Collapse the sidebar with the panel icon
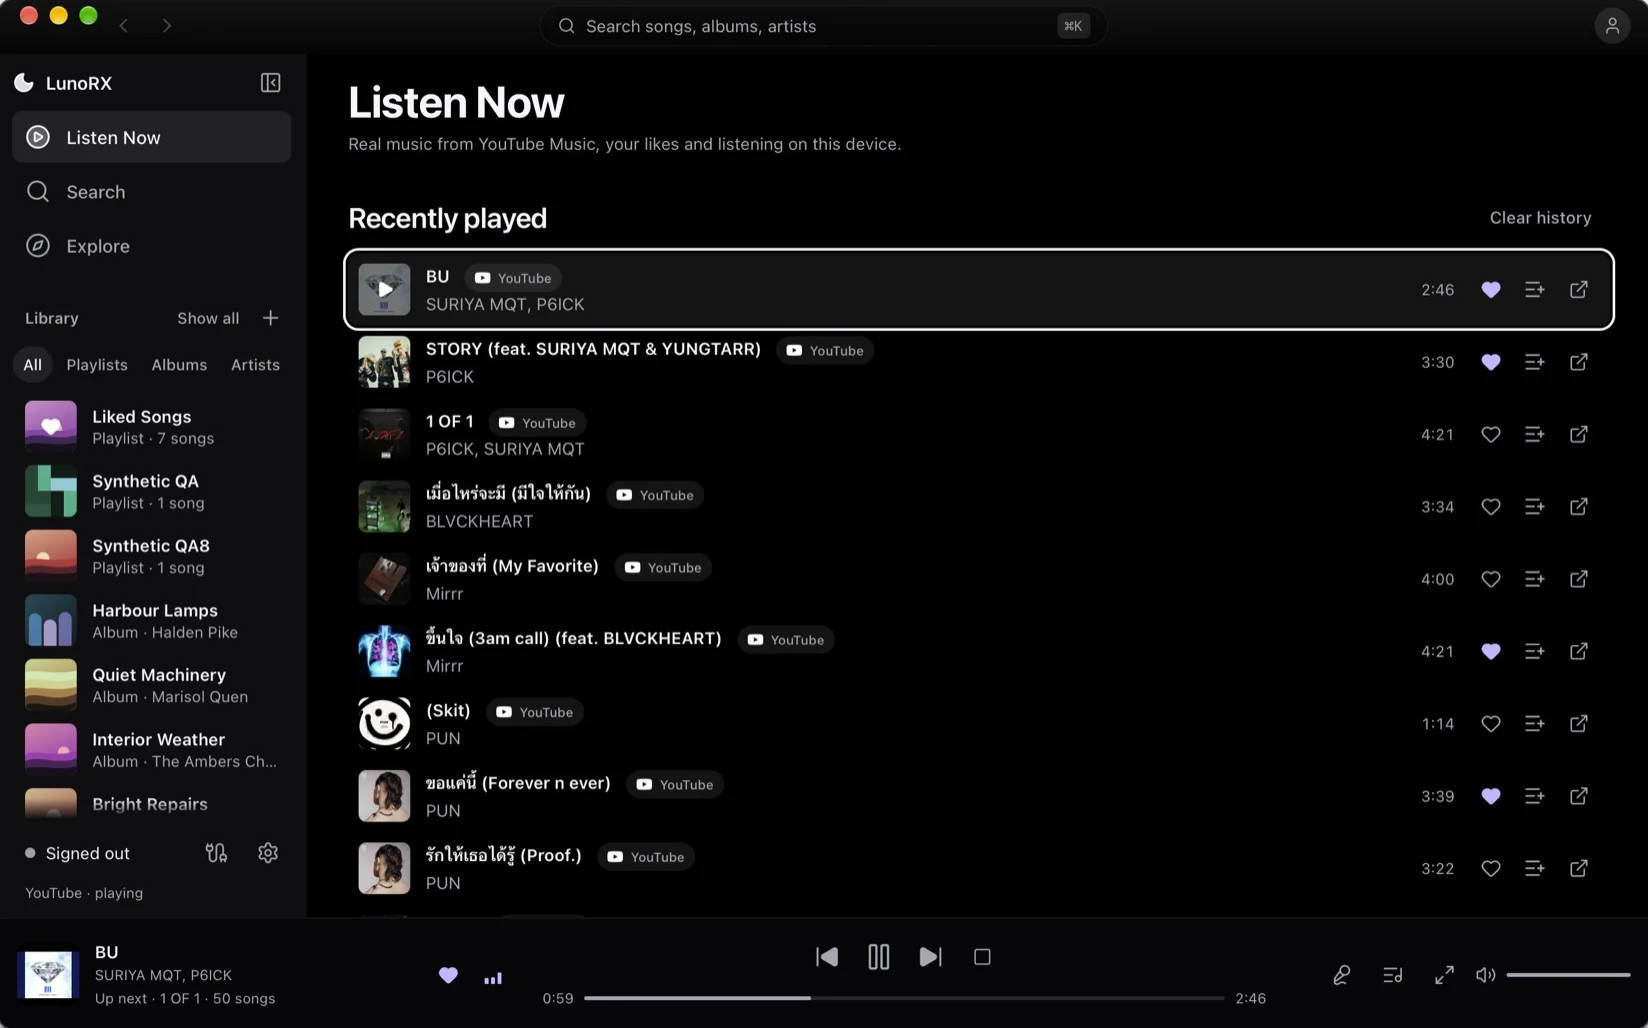Screen dimensions: 1648x1028 [270, 83]
